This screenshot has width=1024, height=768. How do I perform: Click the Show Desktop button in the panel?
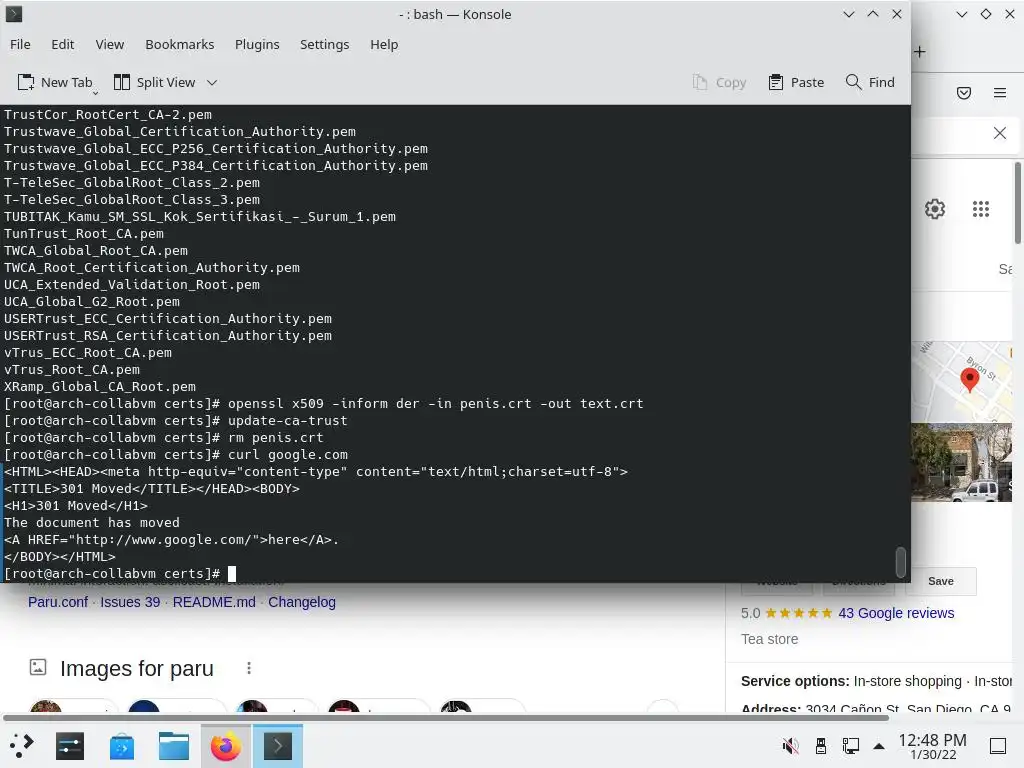tap(998, 746)
